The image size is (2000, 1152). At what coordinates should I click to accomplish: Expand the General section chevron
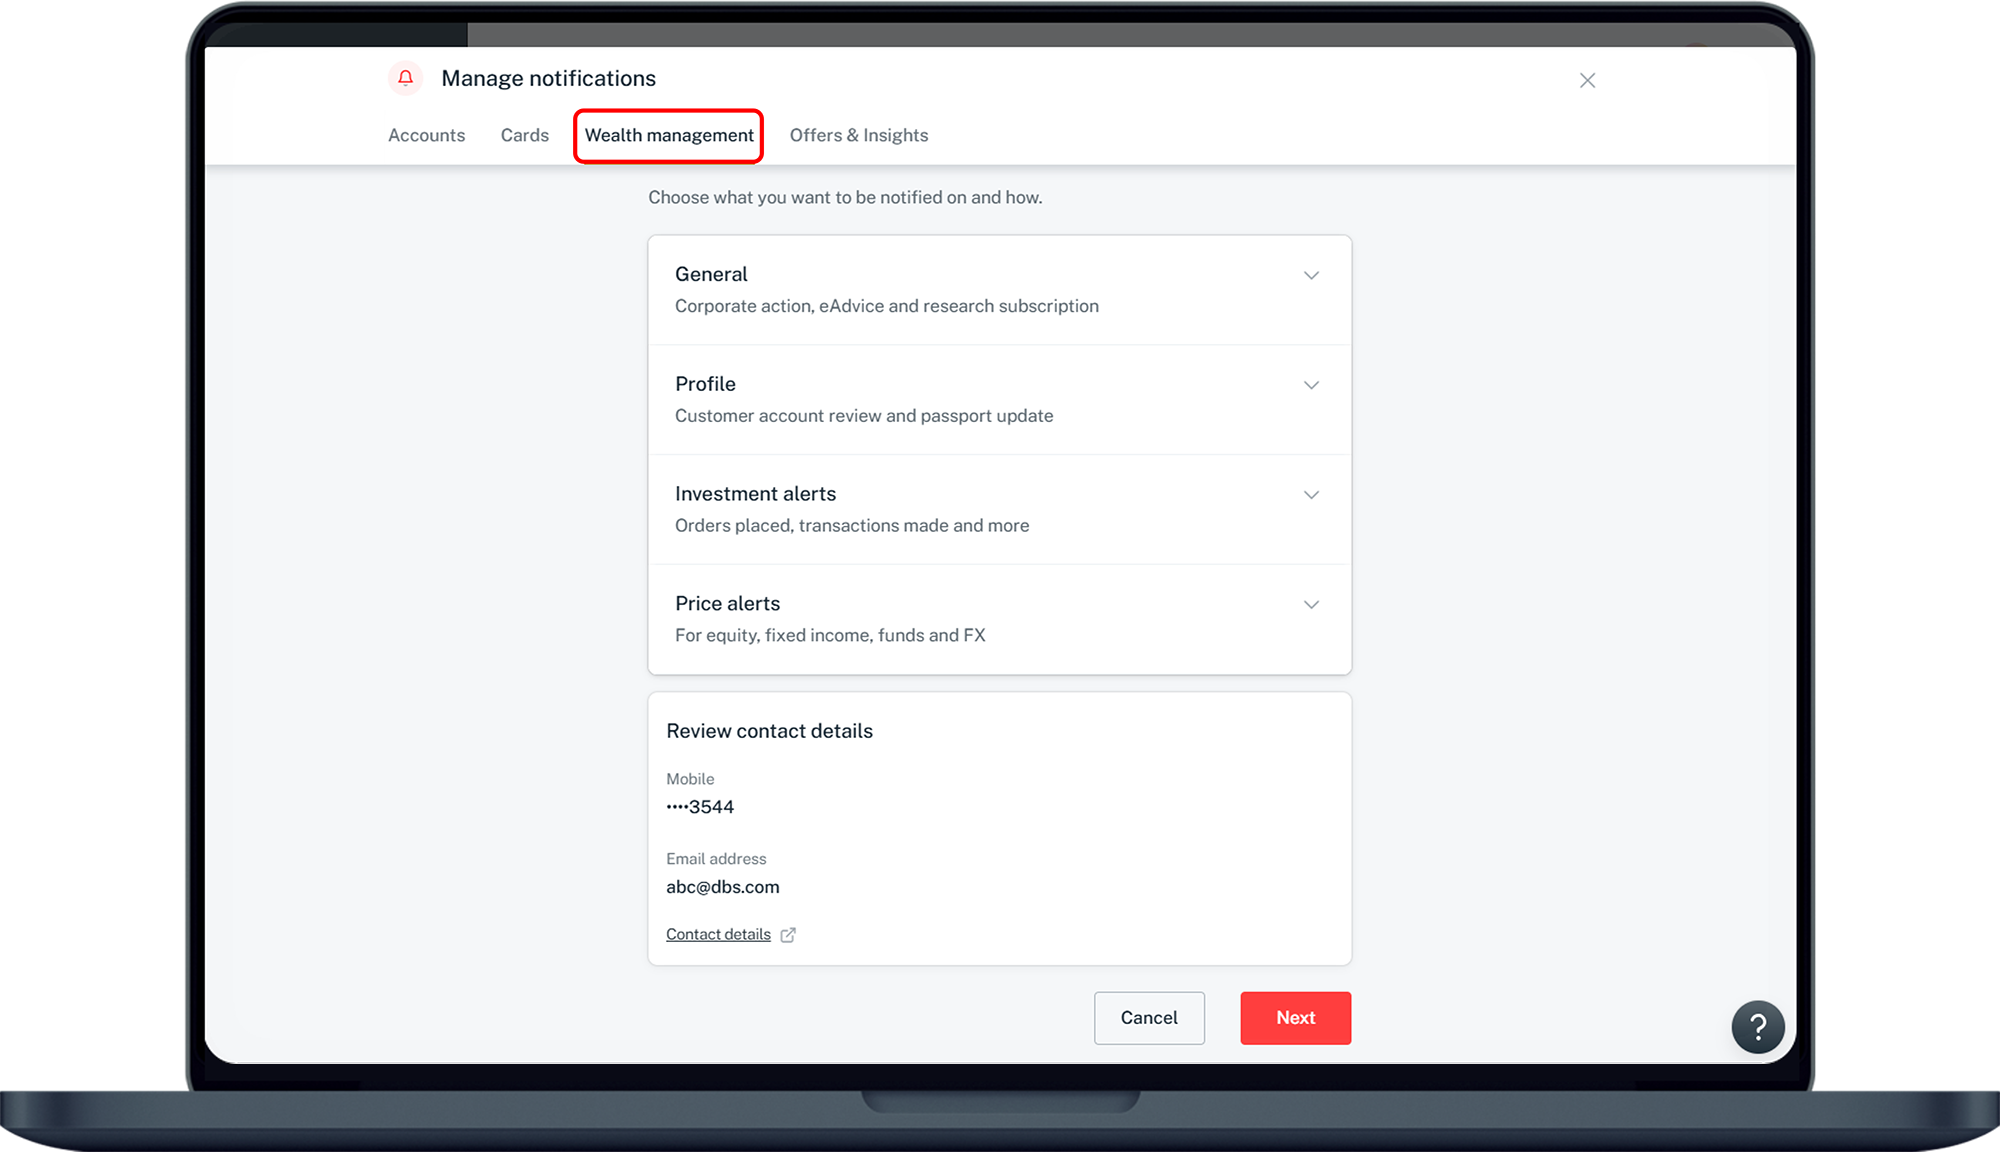click(x=1311, y=275)
